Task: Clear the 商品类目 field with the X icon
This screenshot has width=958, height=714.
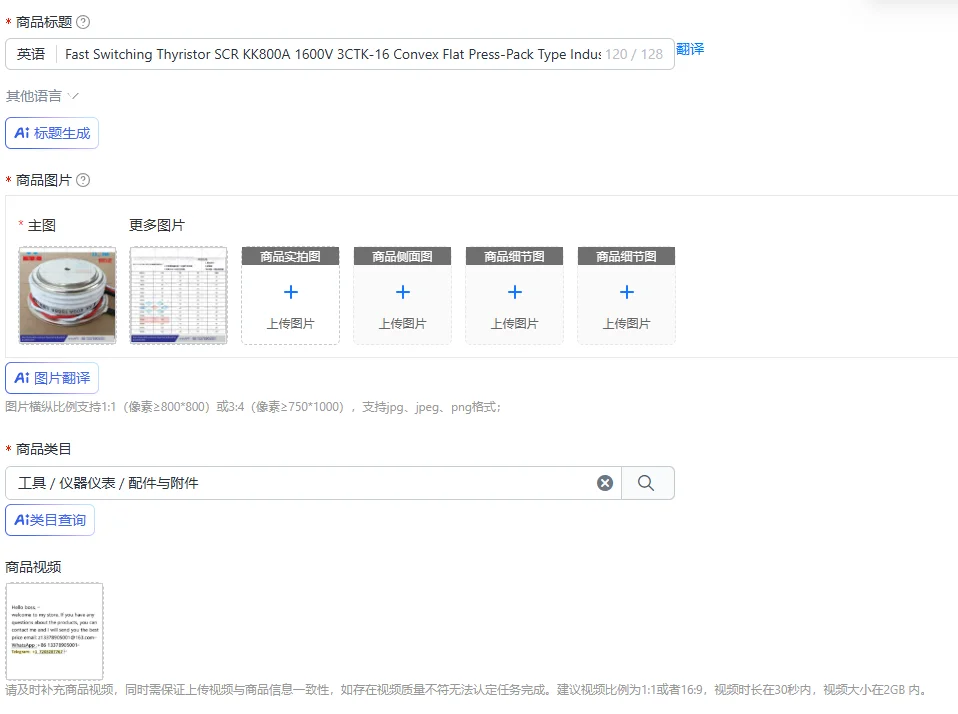Action: [x=605, y=483]
